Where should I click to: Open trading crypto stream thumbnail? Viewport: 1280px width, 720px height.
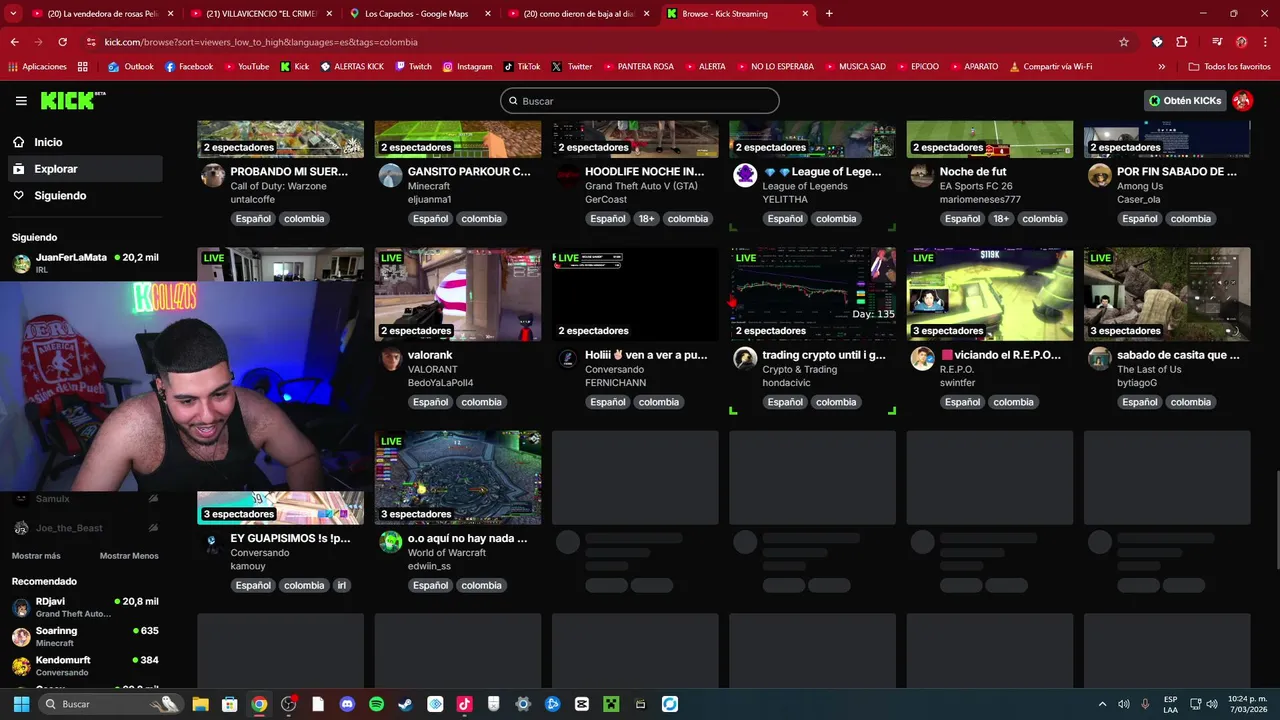(x=812, y=294)
